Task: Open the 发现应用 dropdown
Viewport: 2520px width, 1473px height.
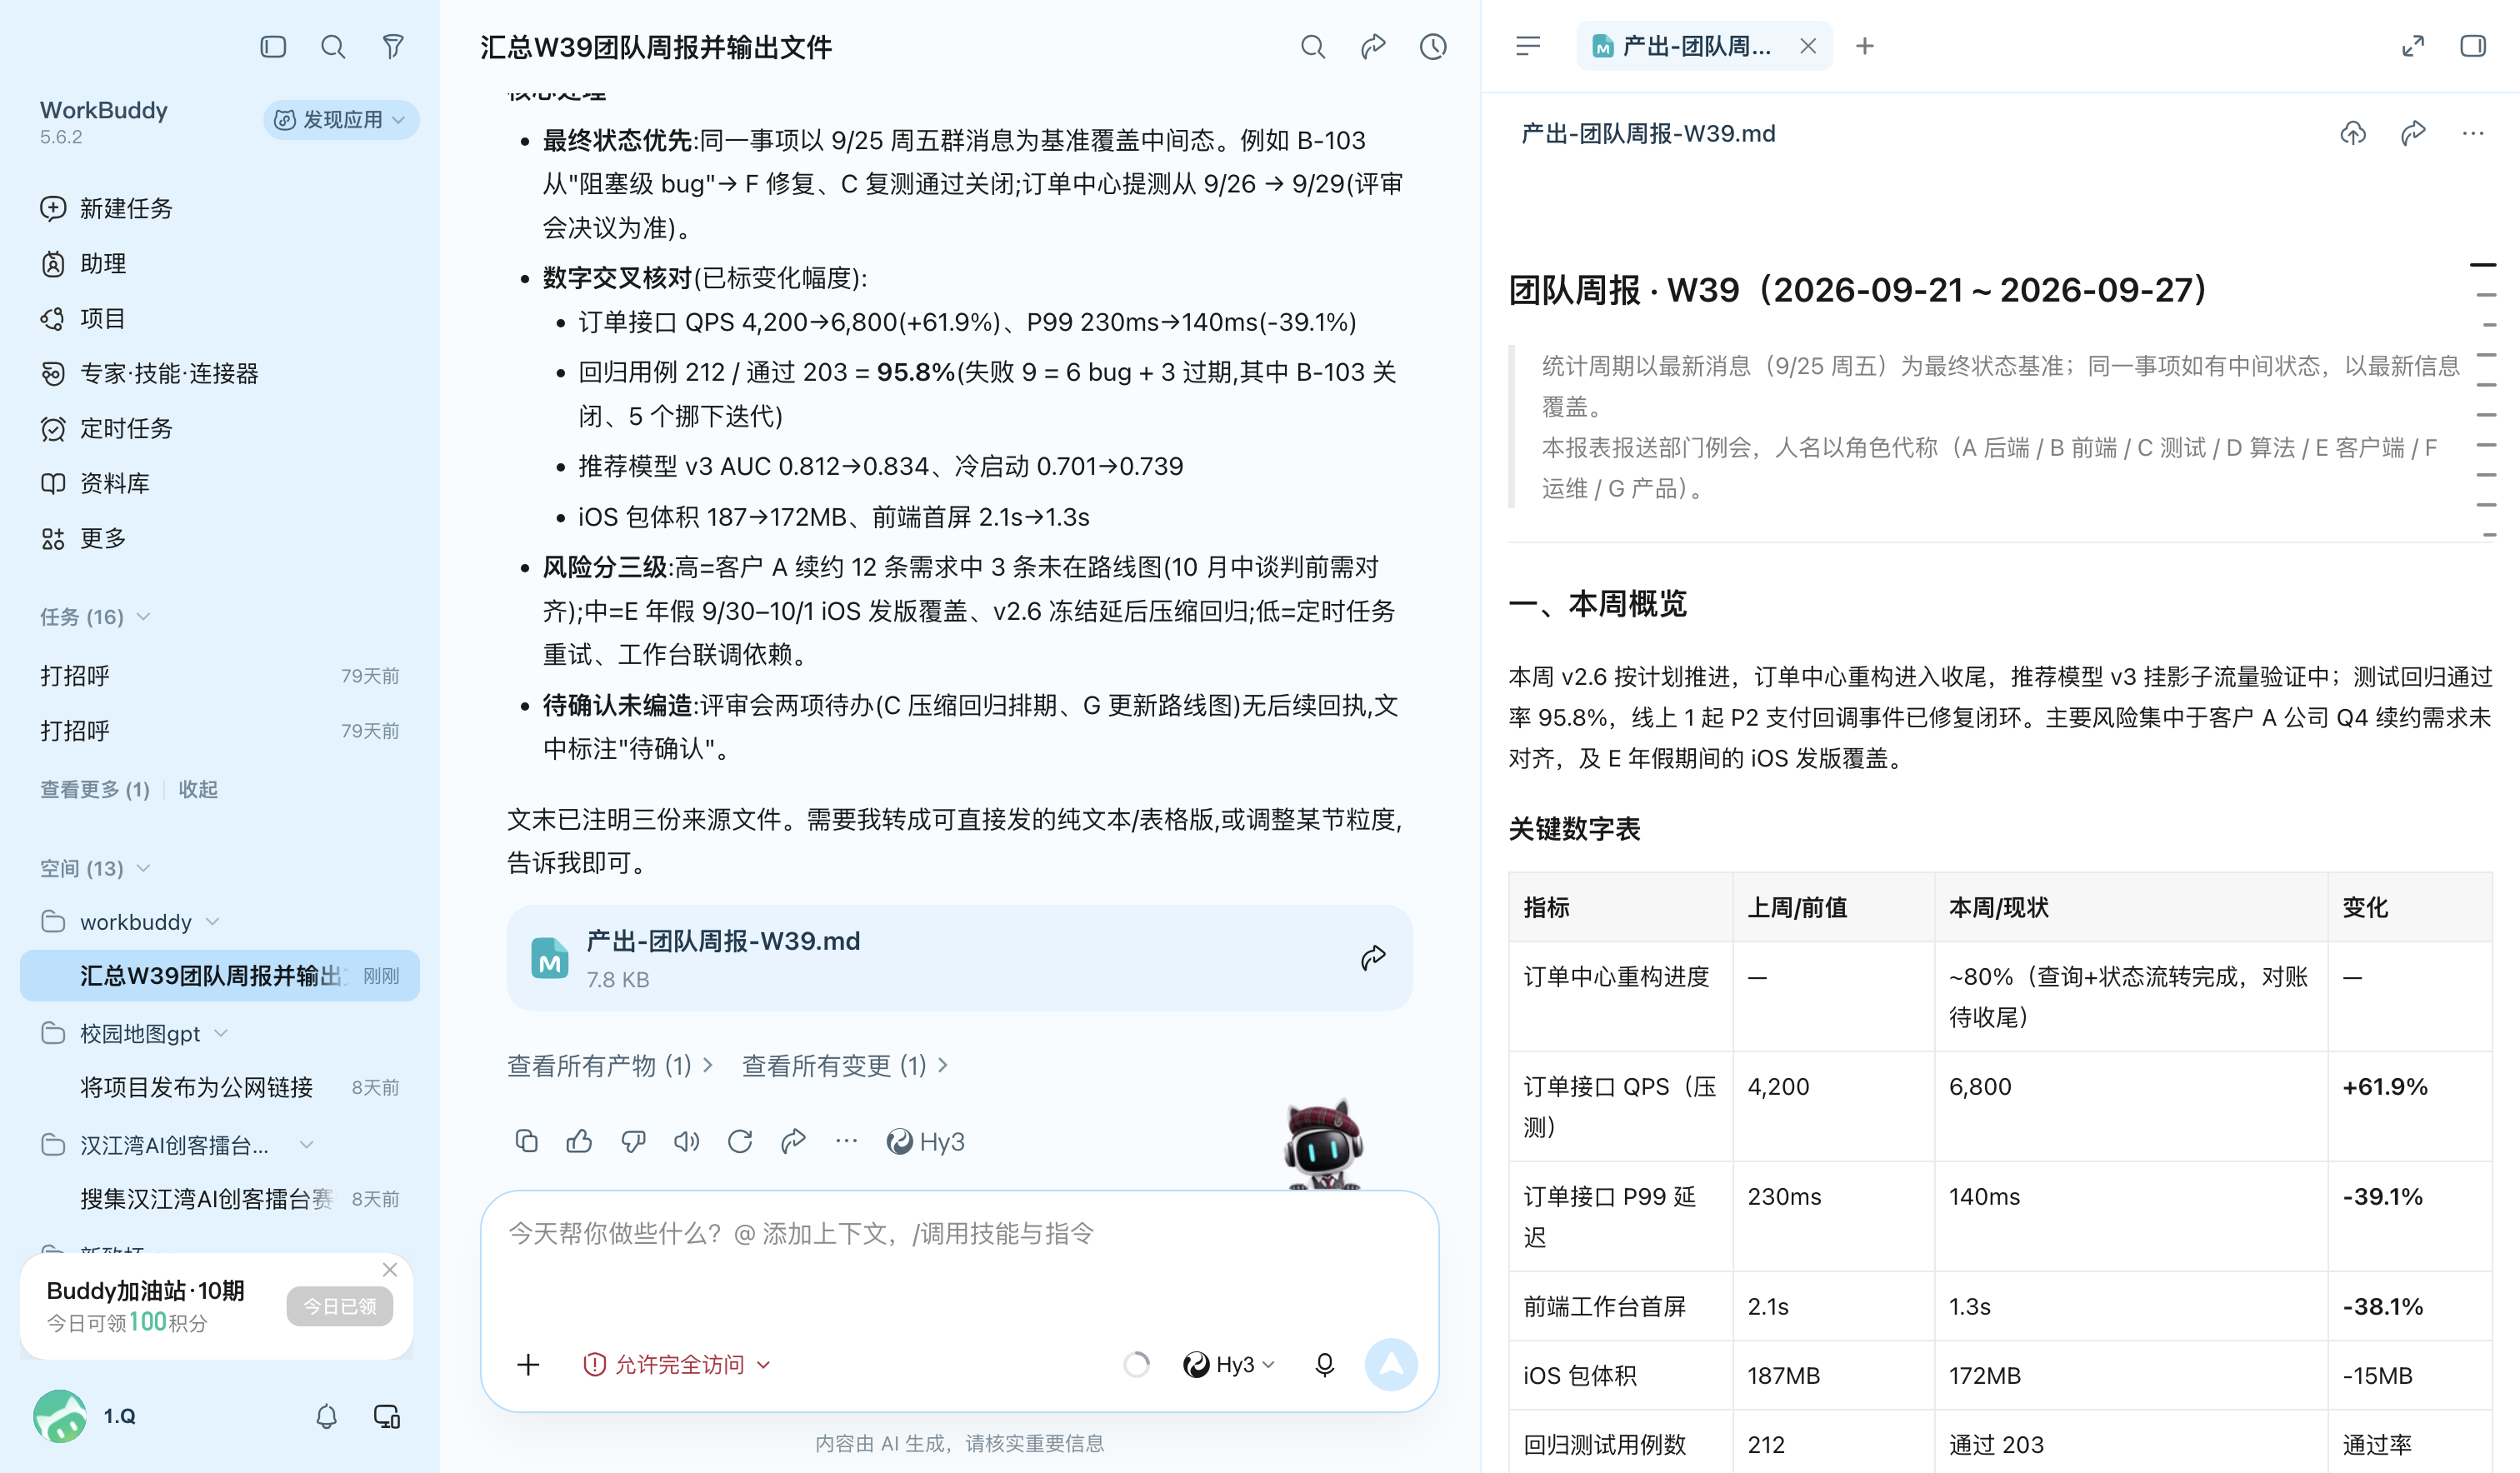Action: coord(341,120)
